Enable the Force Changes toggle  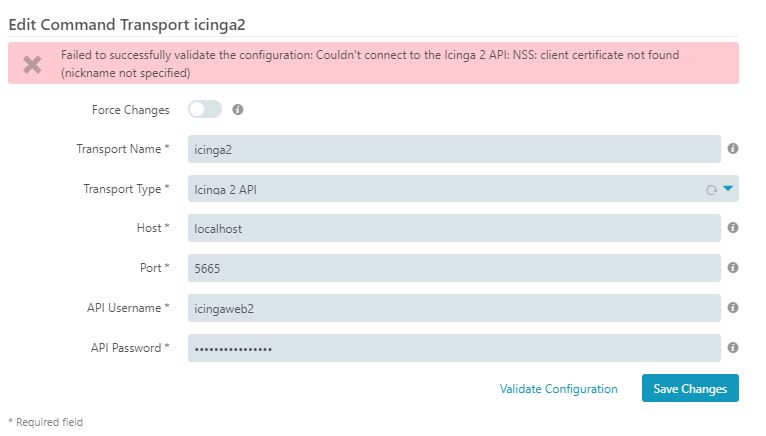tap(205, 109)
